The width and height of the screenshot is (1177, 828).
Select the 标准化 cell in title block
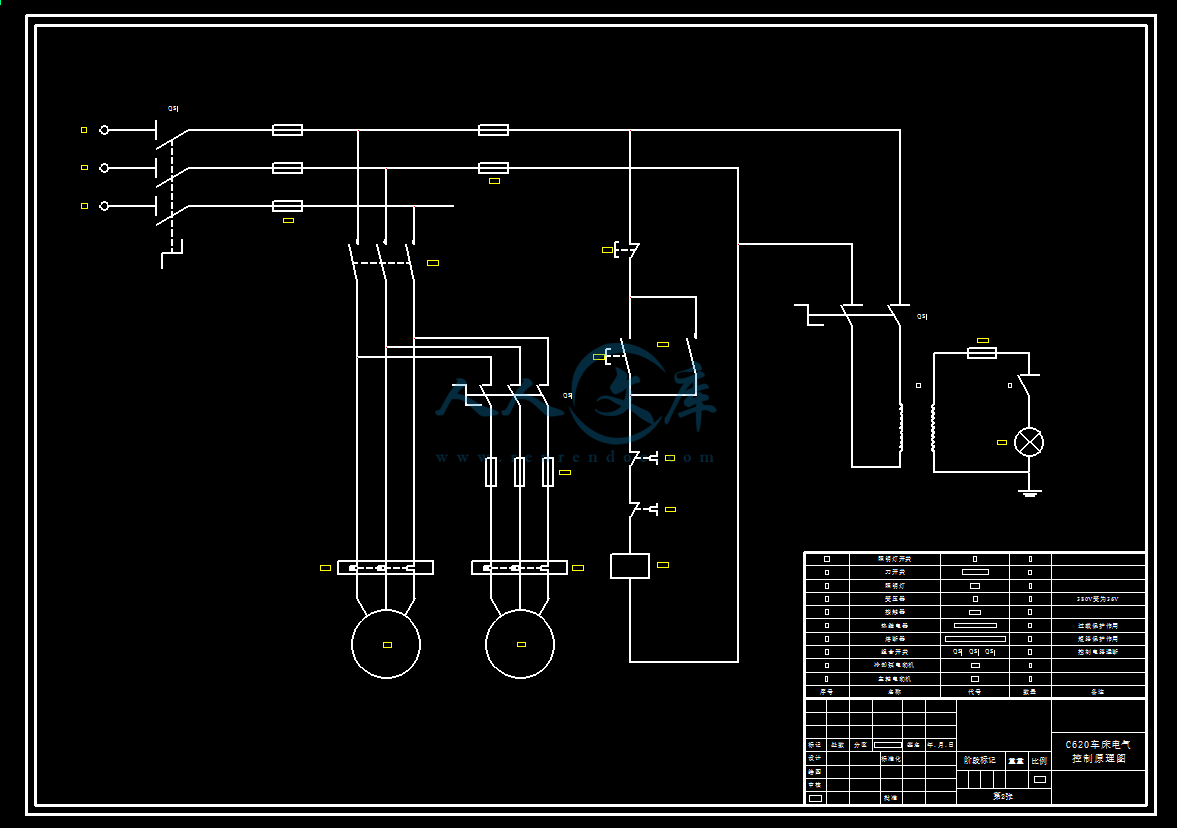pos(891,758)
